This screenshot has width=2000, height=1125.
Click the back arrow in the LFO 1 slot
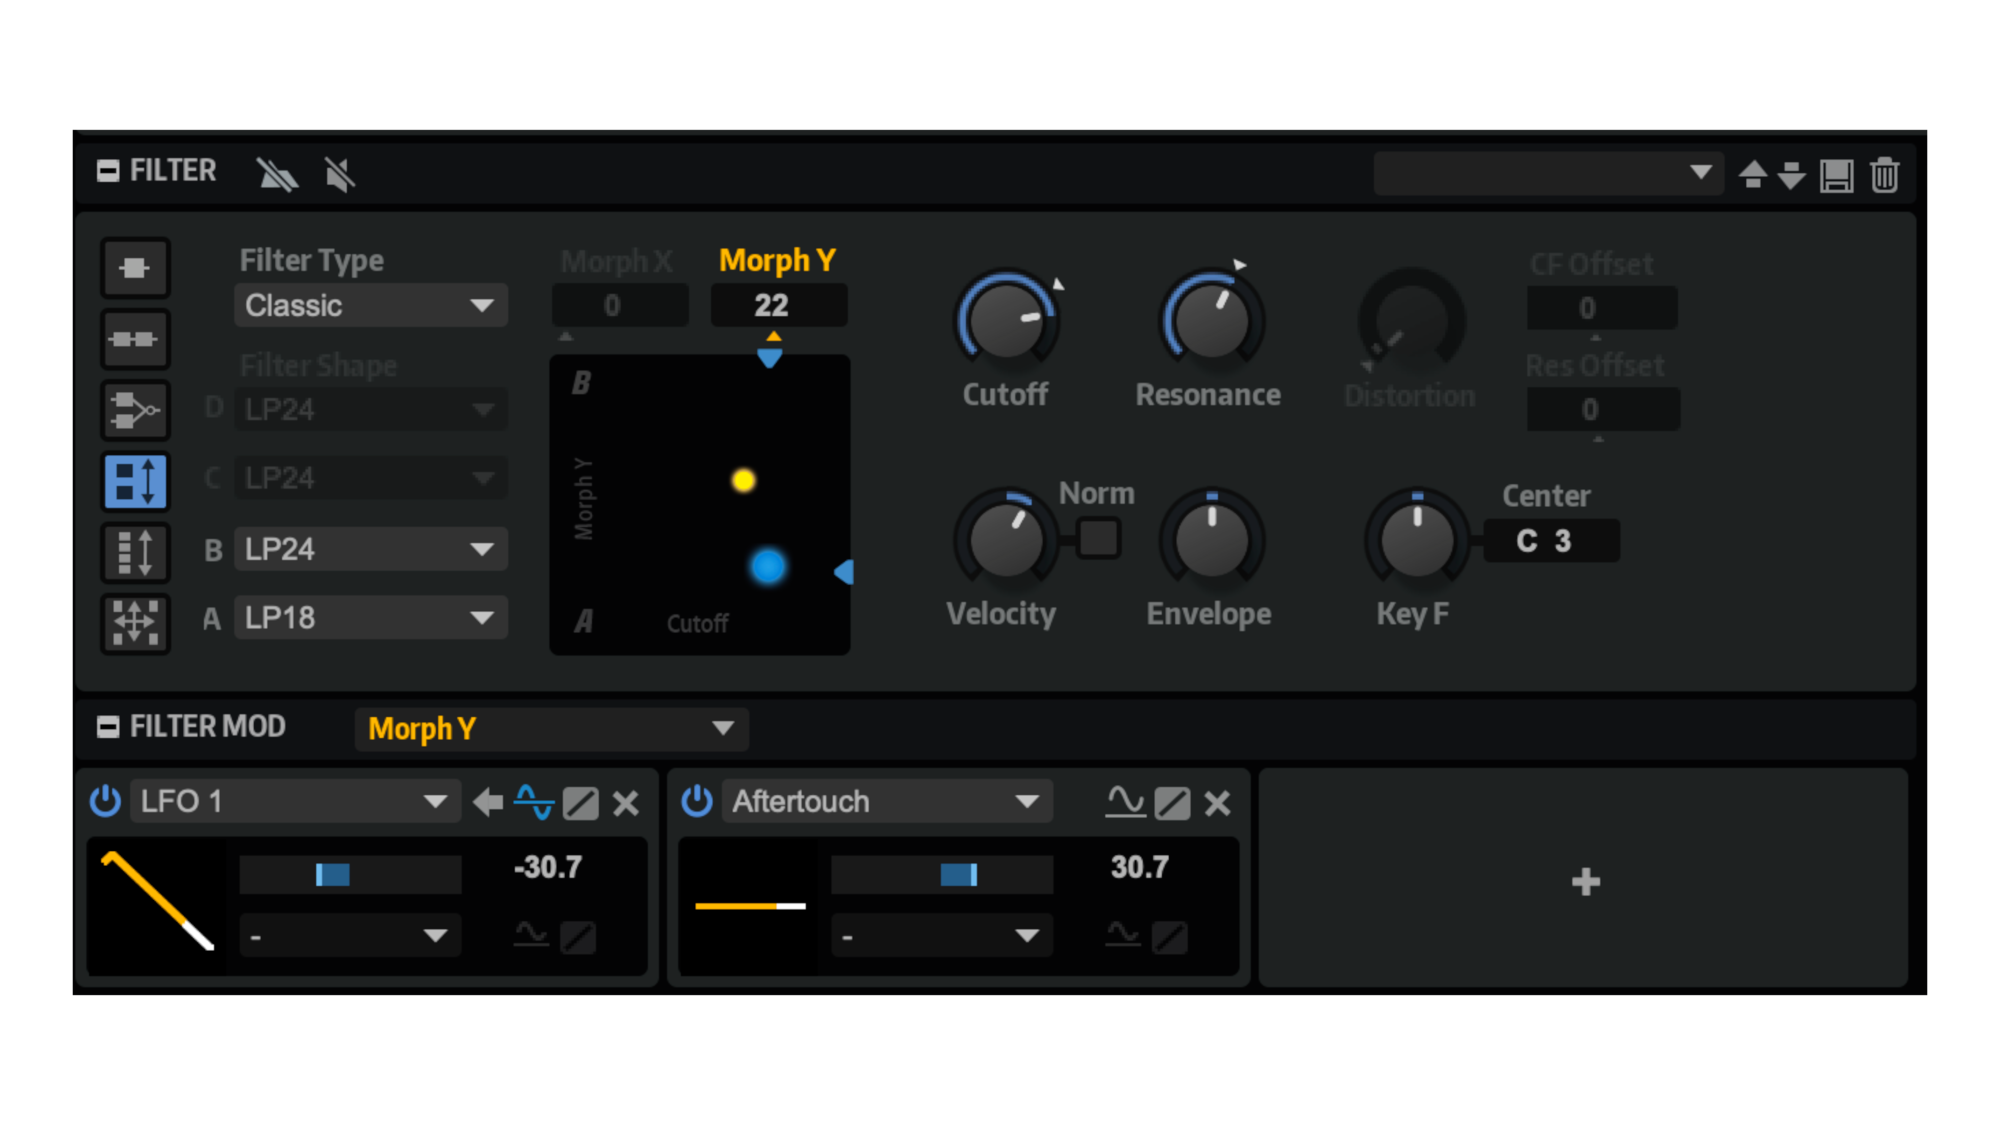488,801
